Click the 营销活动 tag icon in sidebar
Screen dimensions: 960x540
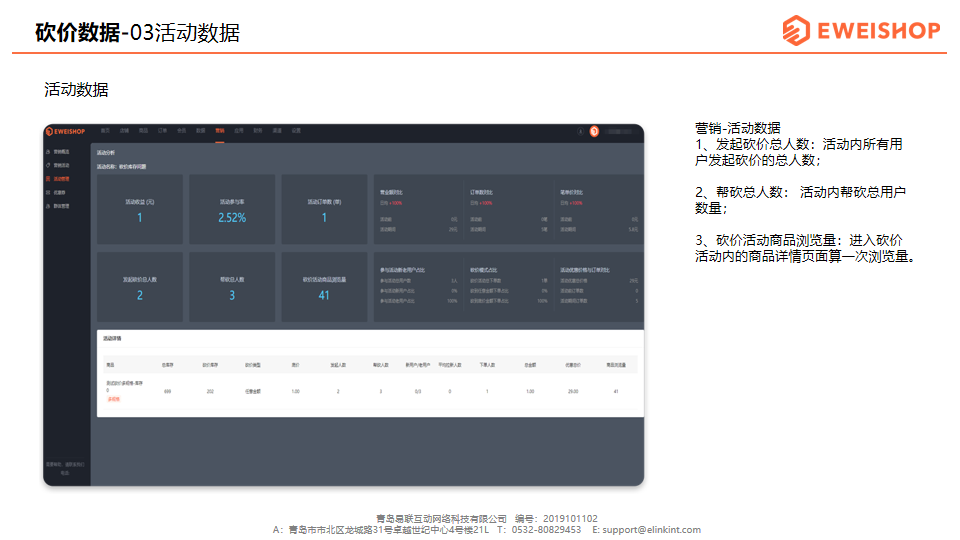click(x=48, y=165)
